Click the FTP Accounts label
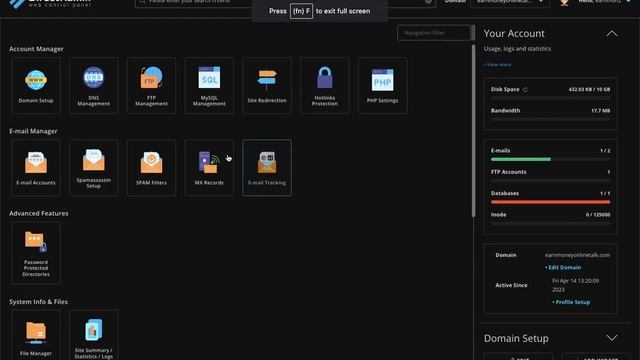The image size is (640, 360). 508,172
